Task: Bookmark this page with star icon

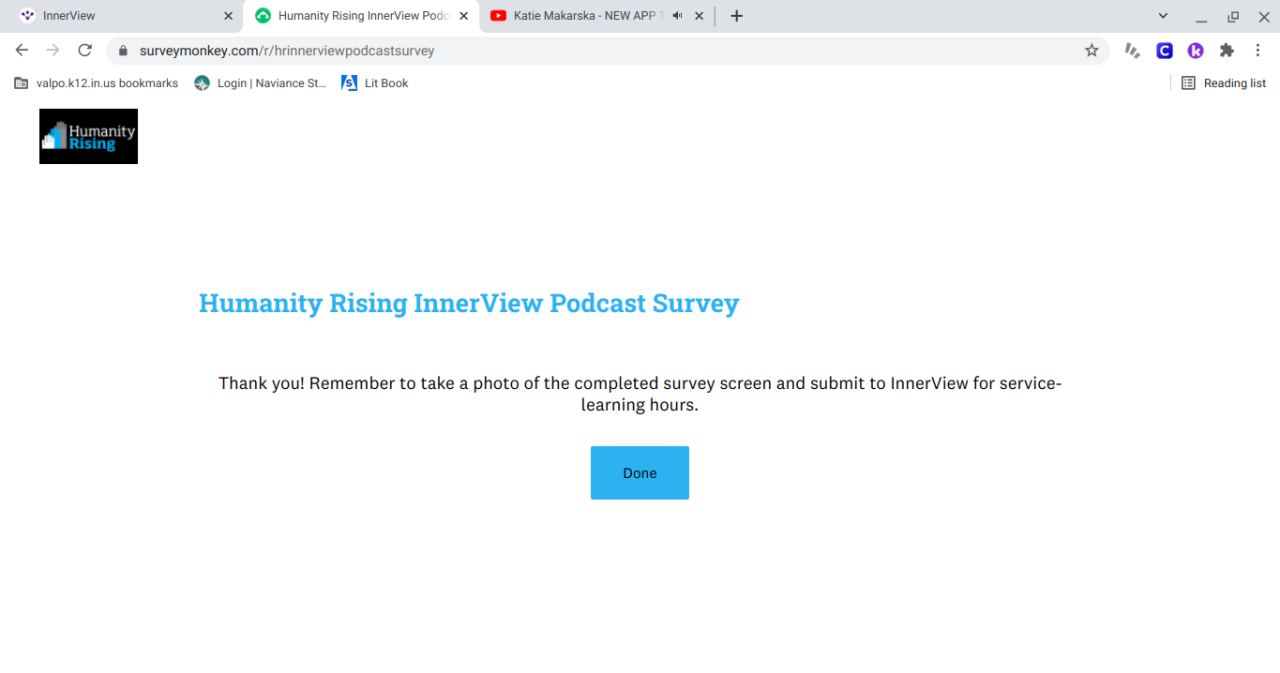Action: click(1092, 50)
